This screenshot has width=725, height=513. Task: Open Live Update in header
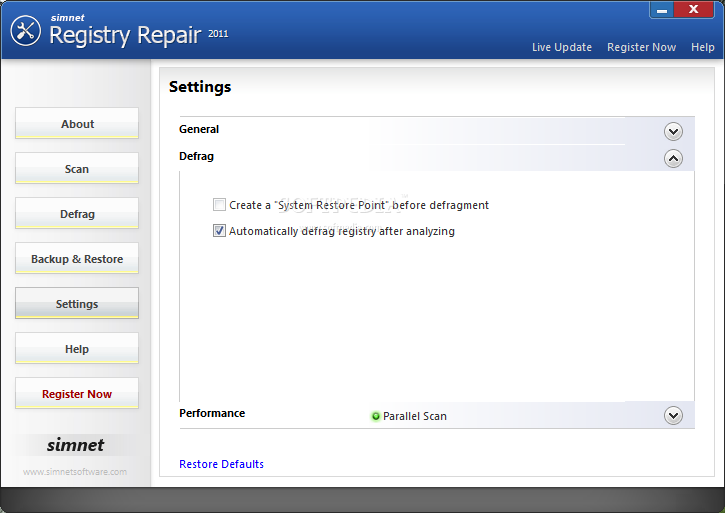click(562, 47)
